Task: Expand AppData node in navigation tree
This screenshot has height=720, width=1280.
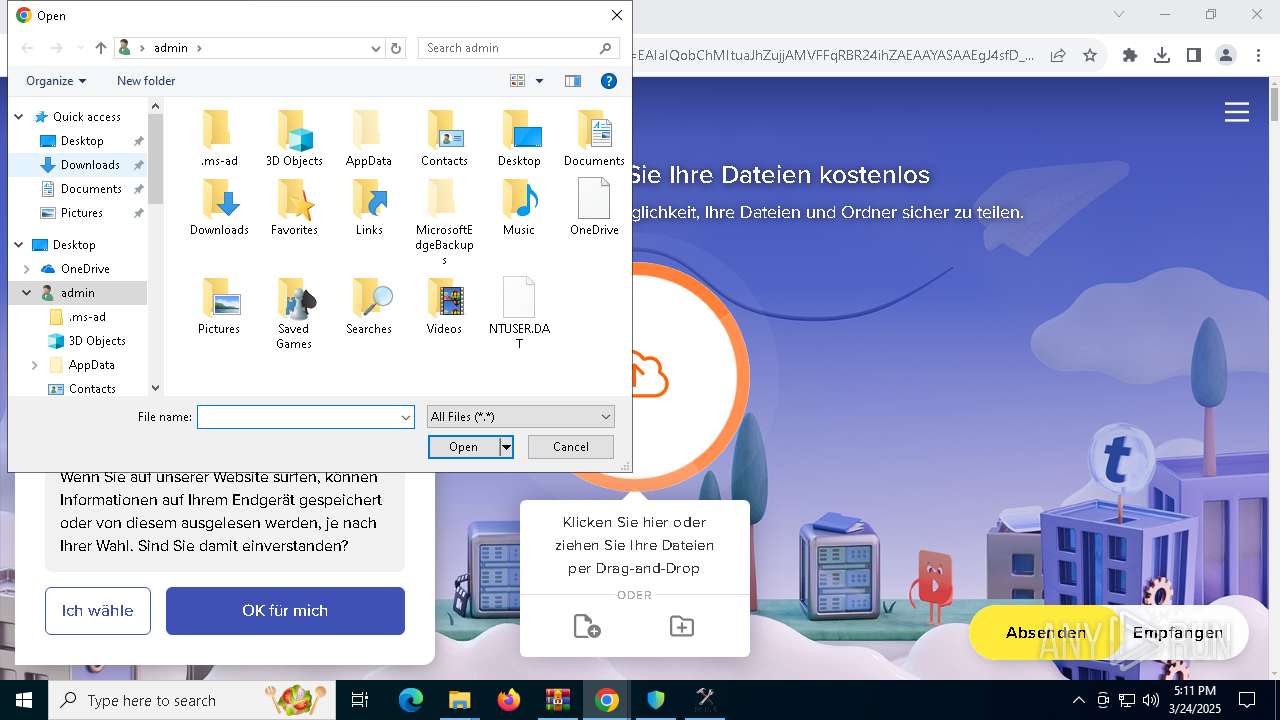Action: [34, 365]
